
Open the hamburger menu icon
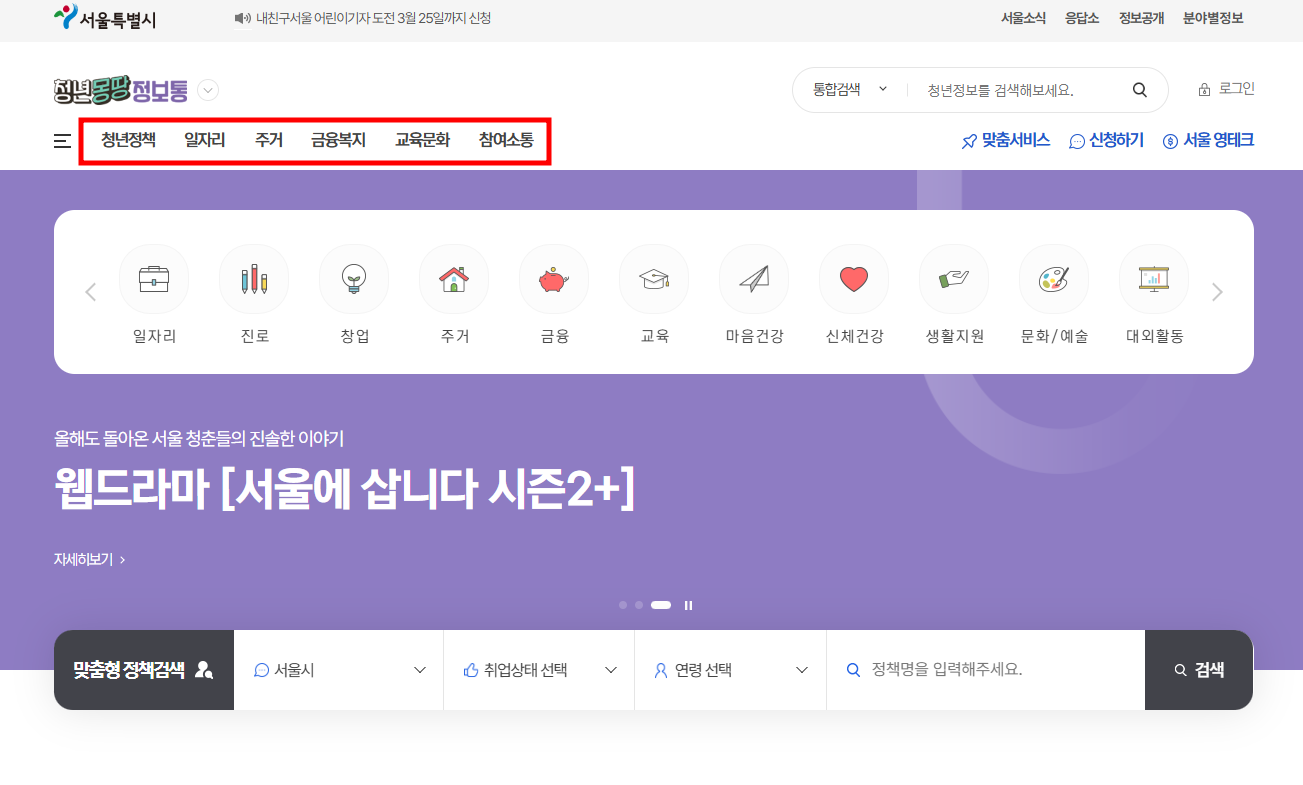(62, 141)
